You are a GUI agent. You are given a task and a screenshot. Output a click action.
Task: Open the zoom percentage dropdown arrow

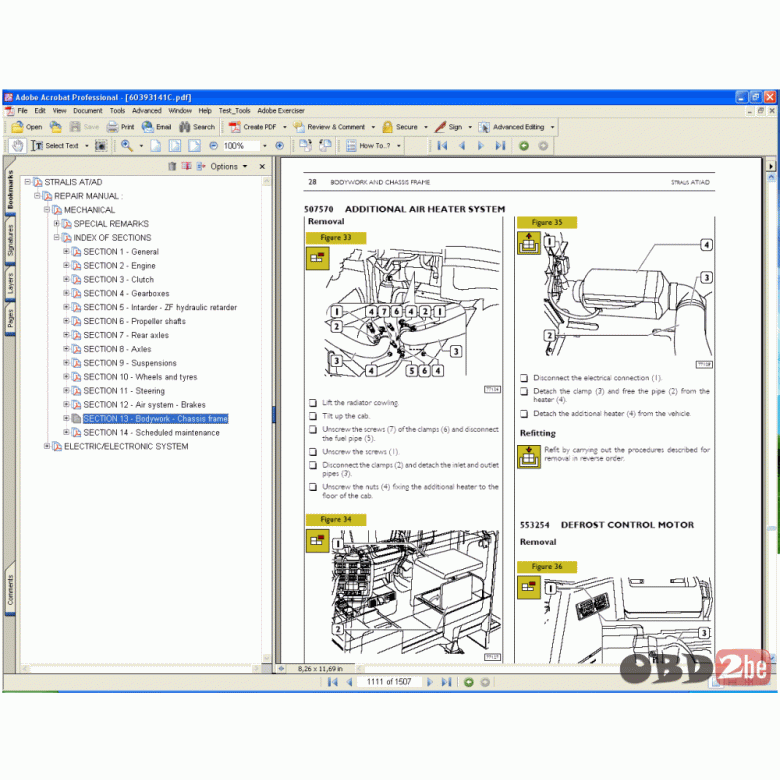[x=265, y=146]
